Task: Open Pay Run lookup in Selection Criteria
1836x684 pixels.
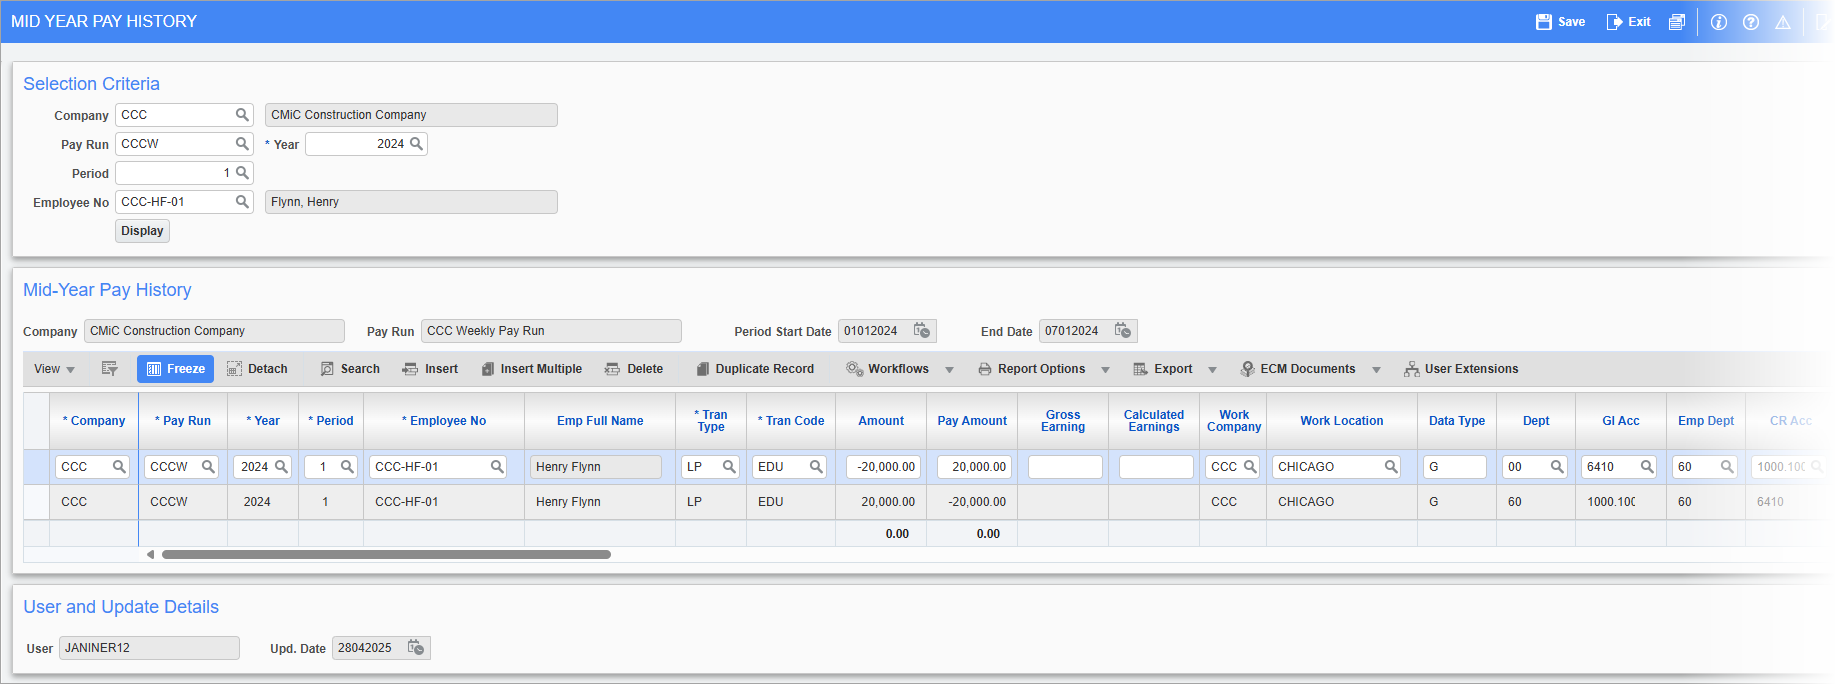Action: point(242,144)
